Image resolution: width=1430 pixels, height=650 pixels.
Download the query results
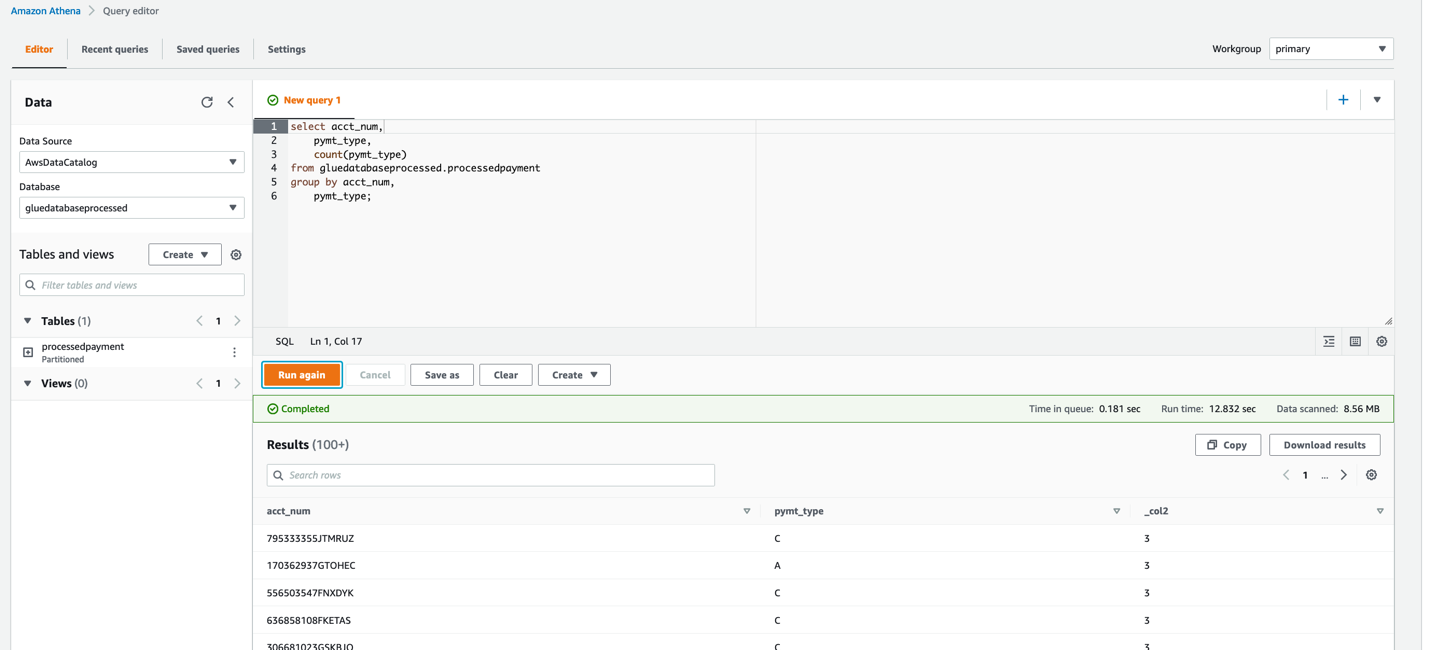click(x=1324, y=445)
